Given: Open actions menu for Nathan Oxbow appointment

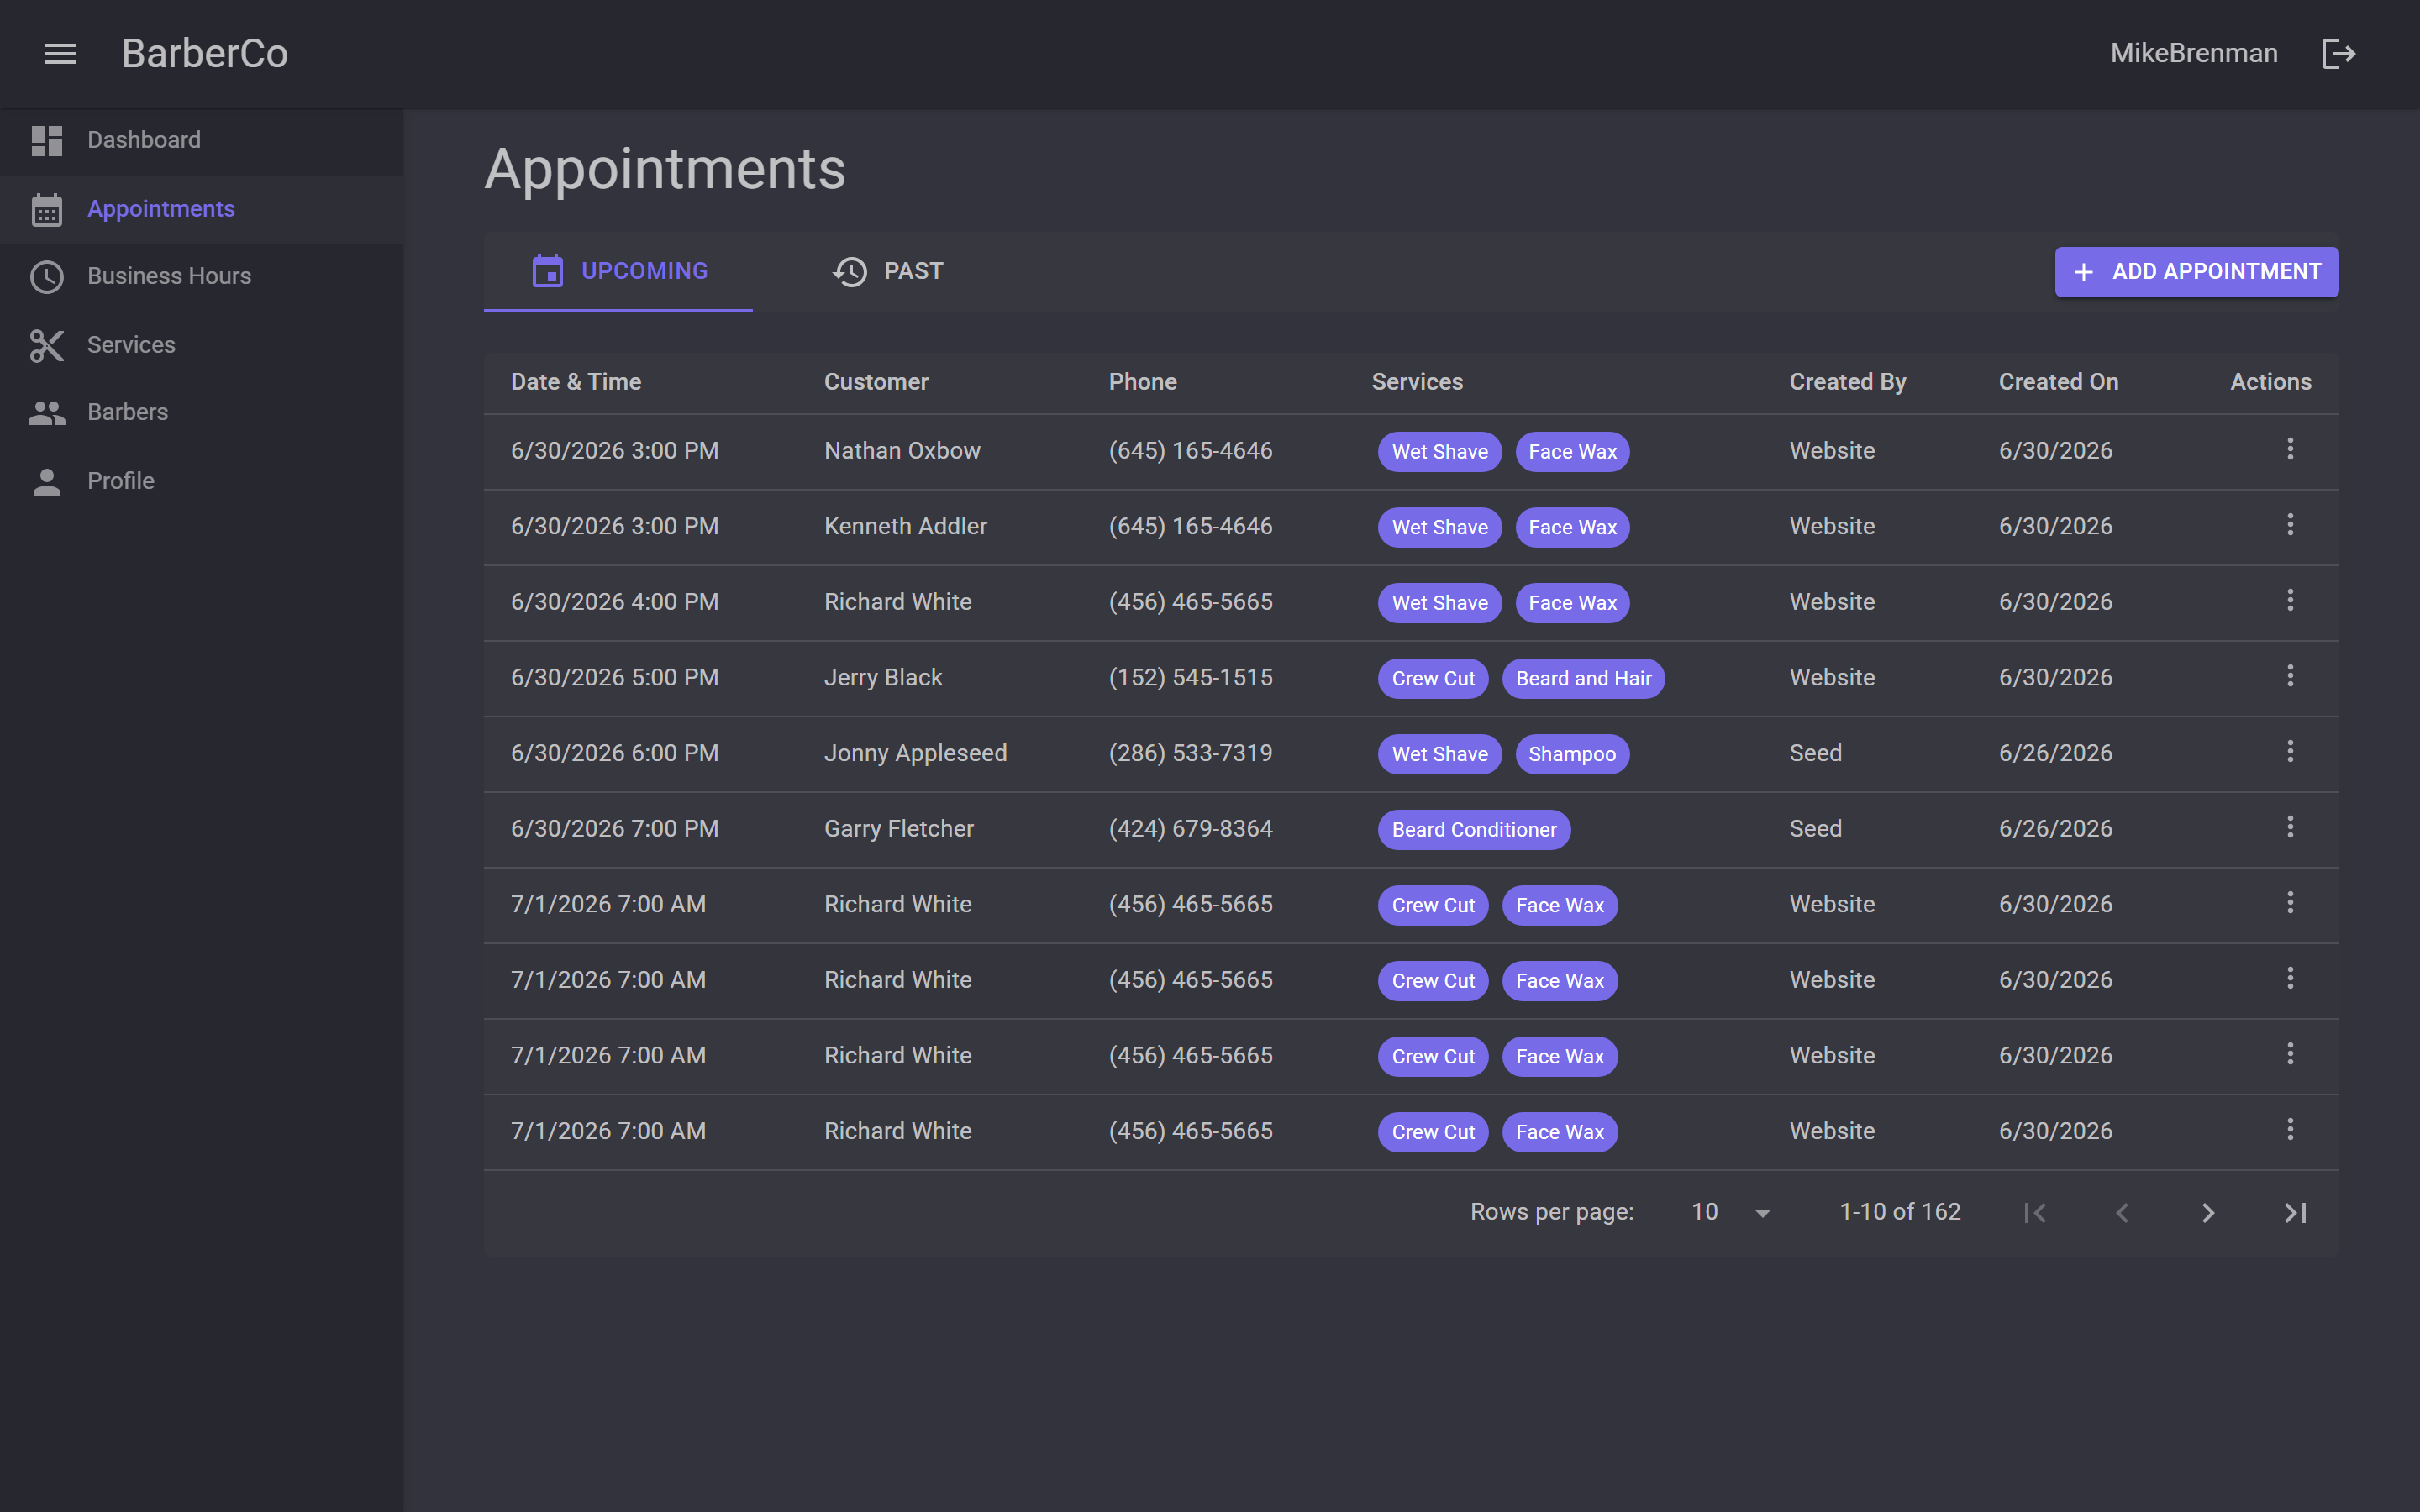Looking at the screenshot, I should [x=2290, y=449].
